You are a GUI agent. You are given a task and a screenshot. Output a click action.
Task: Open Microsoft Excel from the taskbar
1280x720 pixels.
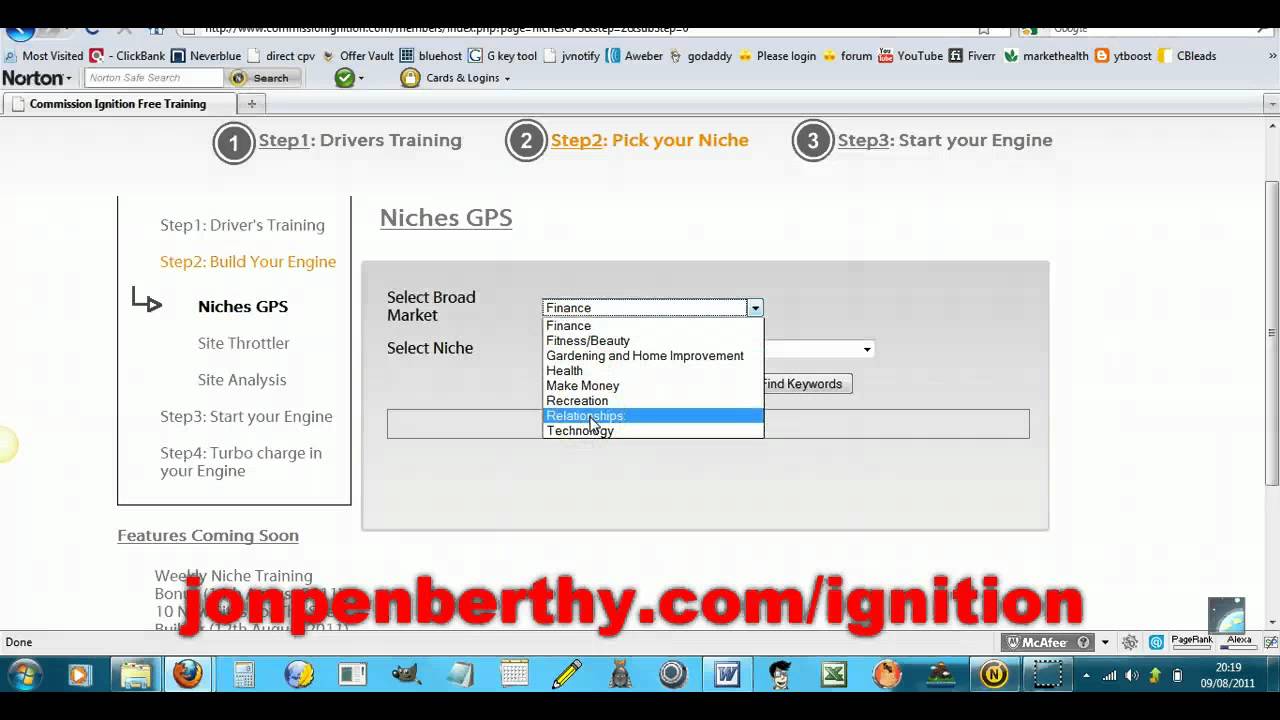pyautogui.click(x=834, y=675)
